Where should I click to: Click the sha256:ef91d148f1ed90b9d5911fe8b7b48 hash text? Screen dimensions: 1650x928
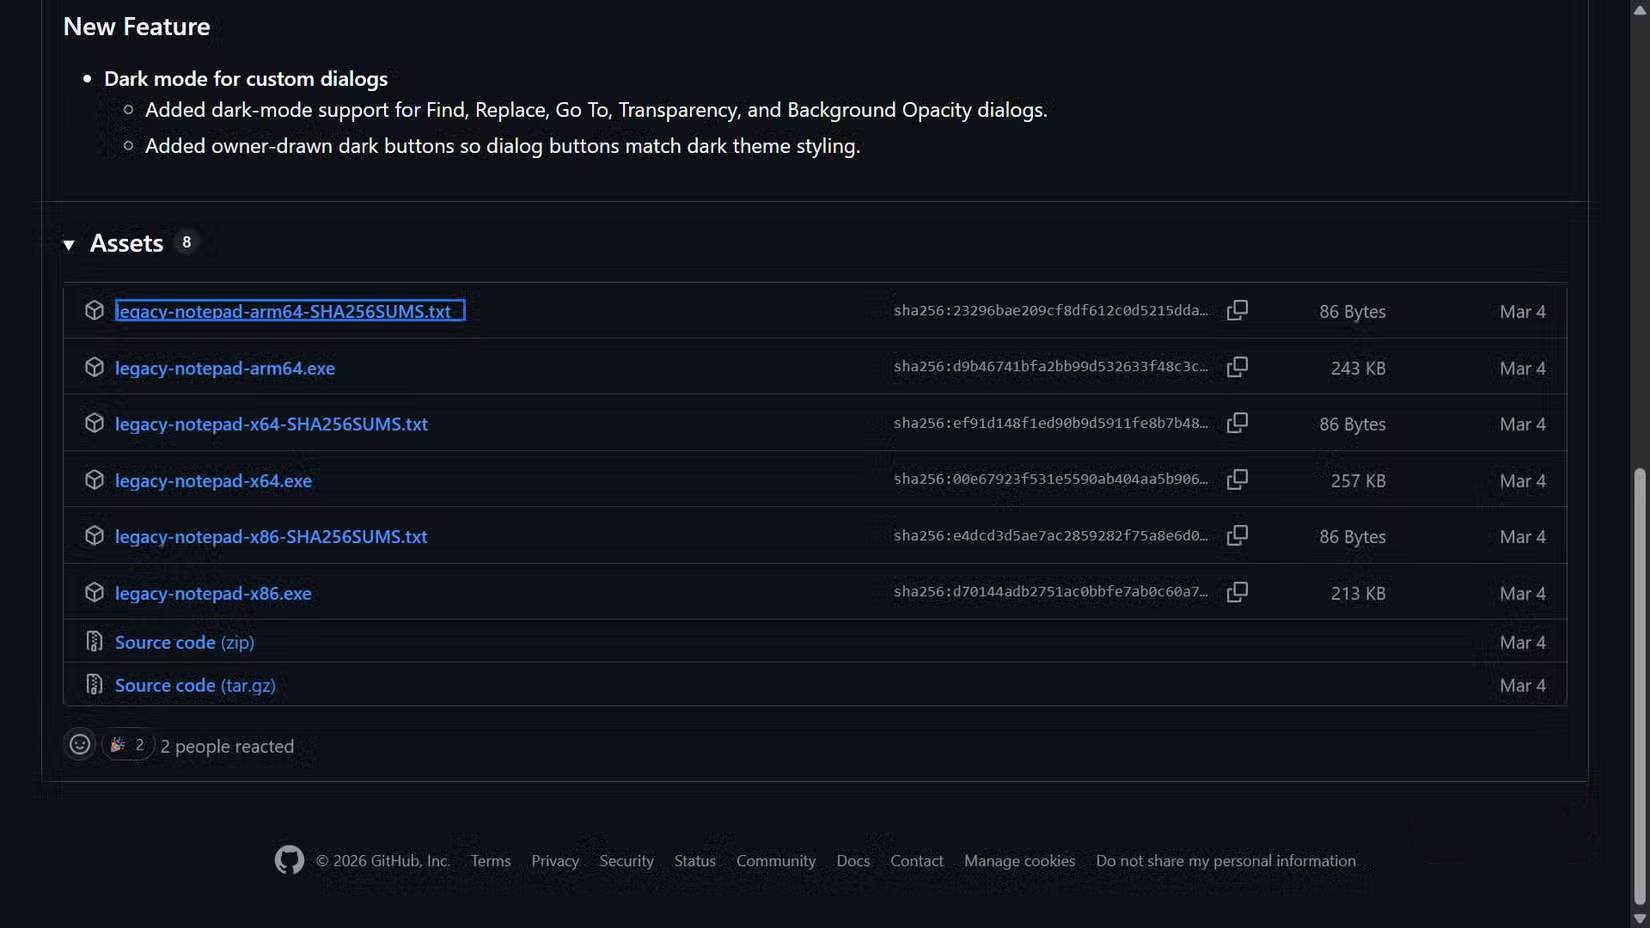coord(1051,423)
